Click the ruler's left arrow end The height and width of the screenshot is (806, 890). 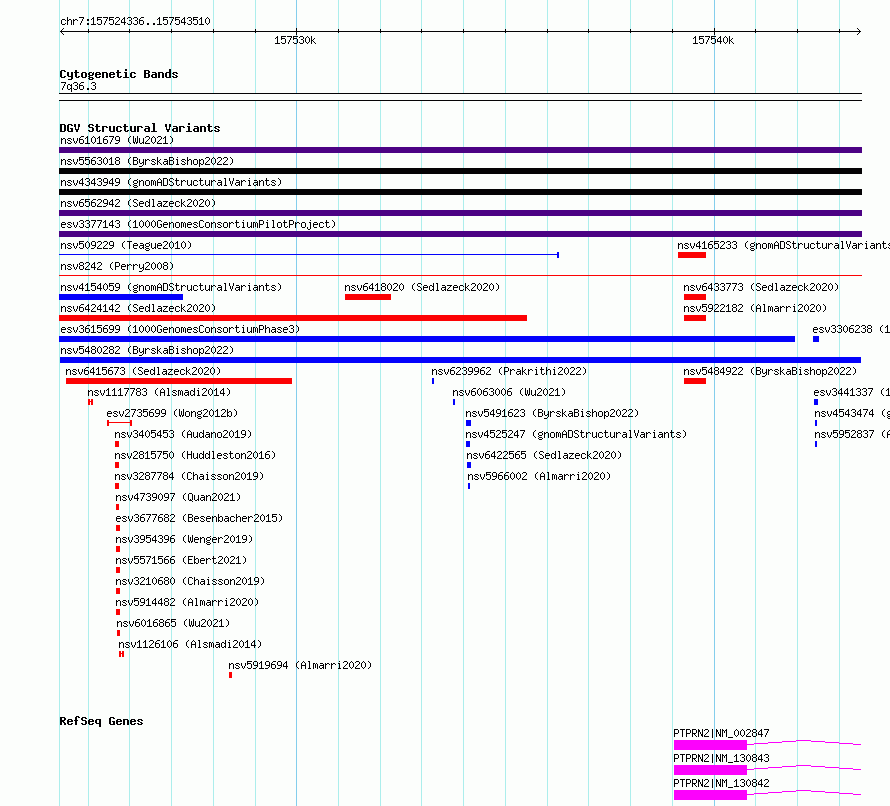(x=62, y=32)
